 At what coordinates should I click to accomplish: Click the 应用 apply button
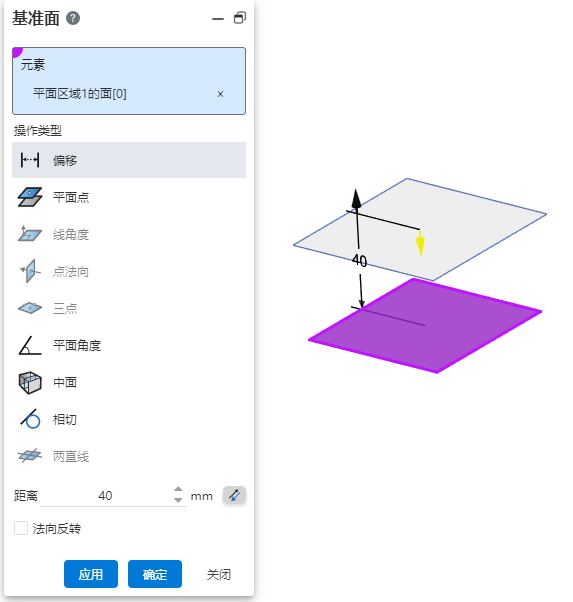pyautogui.click(x=91, y=574)
